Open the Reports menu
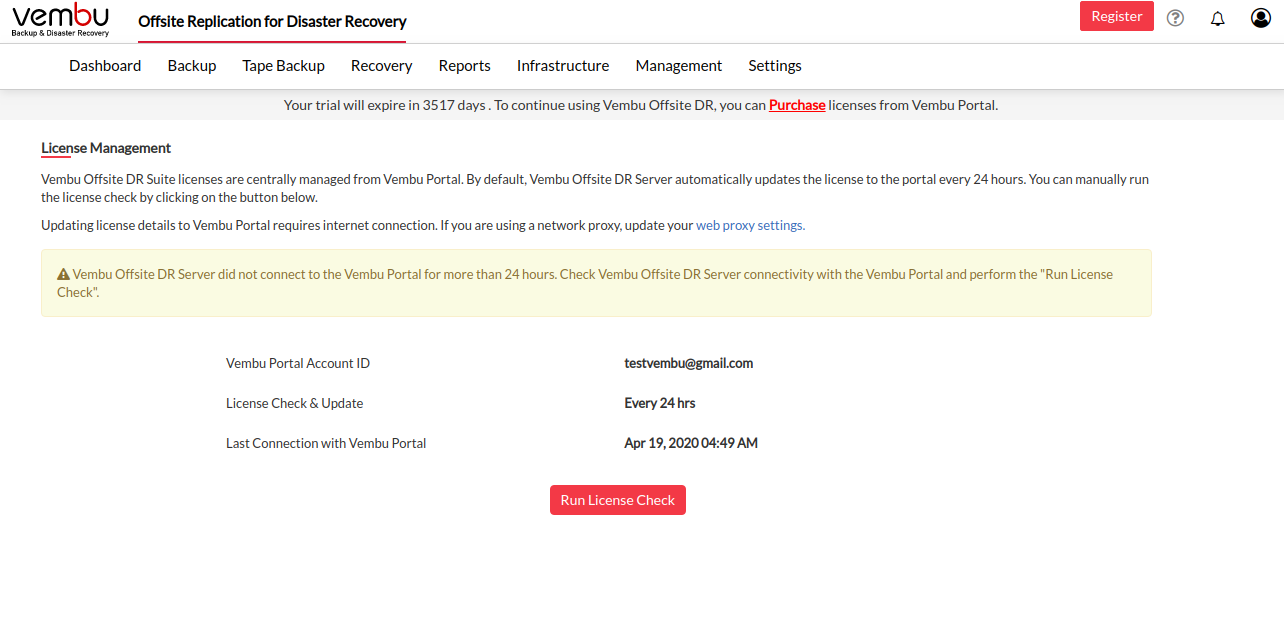 [x=464, y=66]
